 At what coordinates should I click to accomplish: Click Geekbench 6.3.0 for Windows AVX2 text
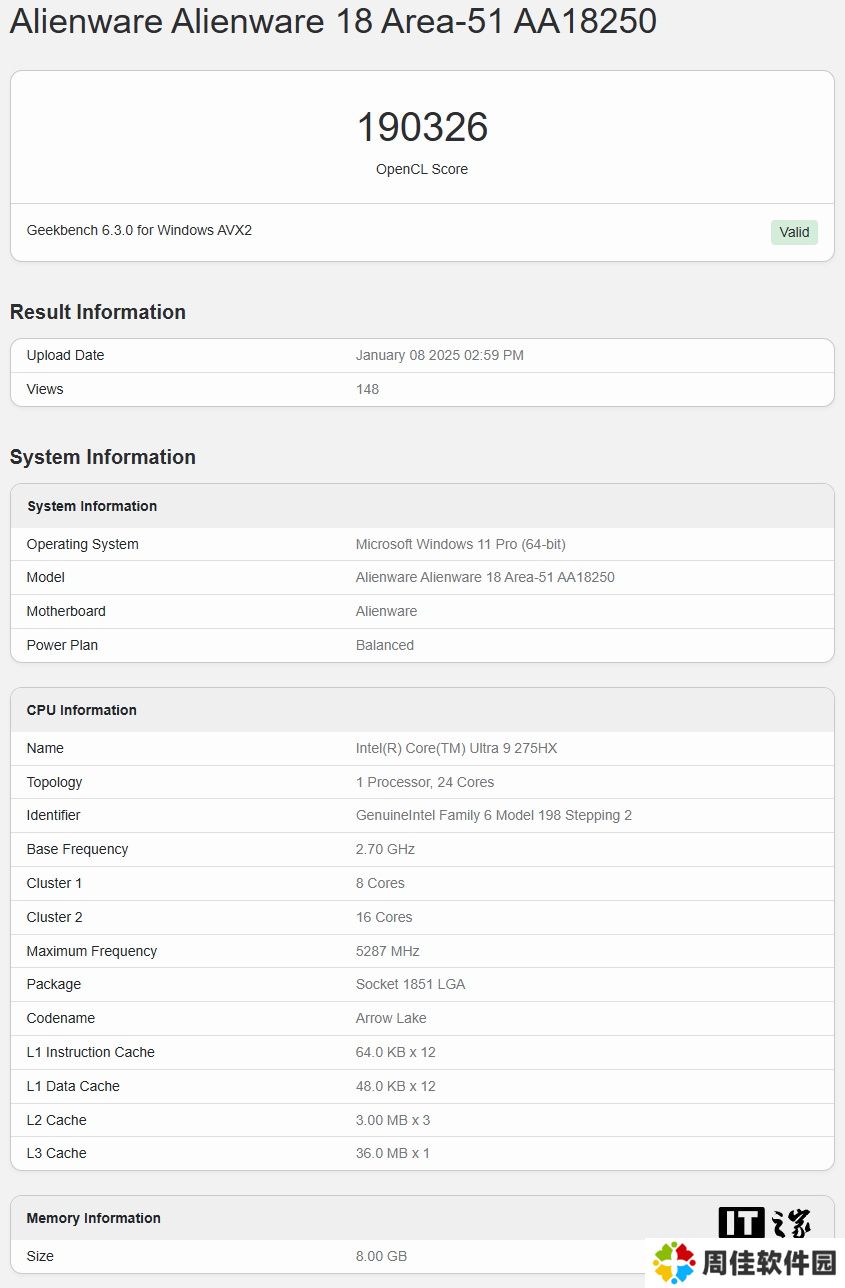[139, 230]
